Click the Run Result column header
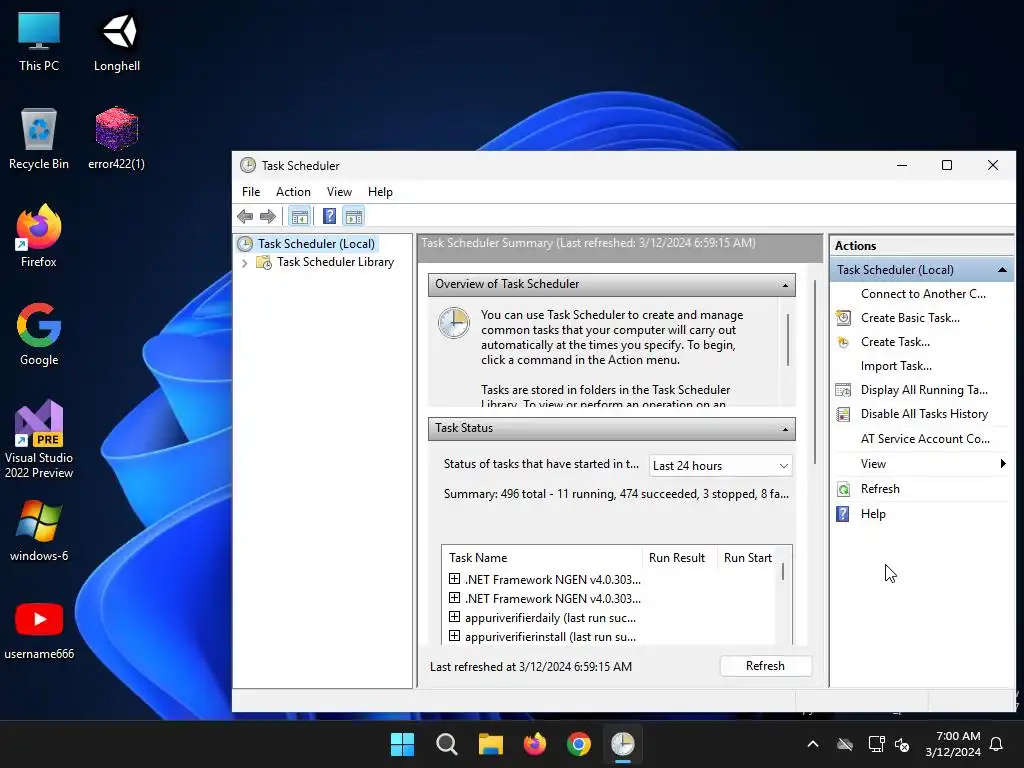This screenshot has height=768, width=1024. click(679, 558)
